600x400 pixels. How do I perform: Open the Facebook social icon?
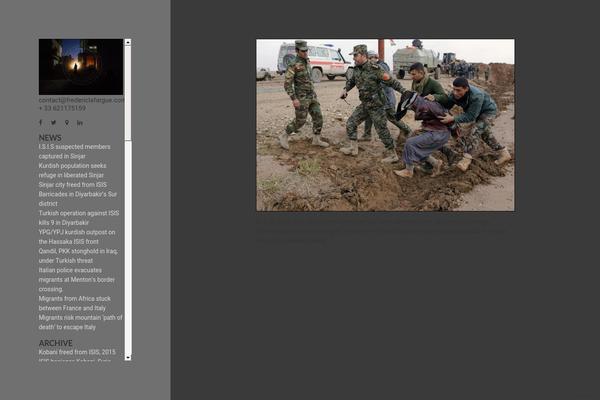point(41,122)
